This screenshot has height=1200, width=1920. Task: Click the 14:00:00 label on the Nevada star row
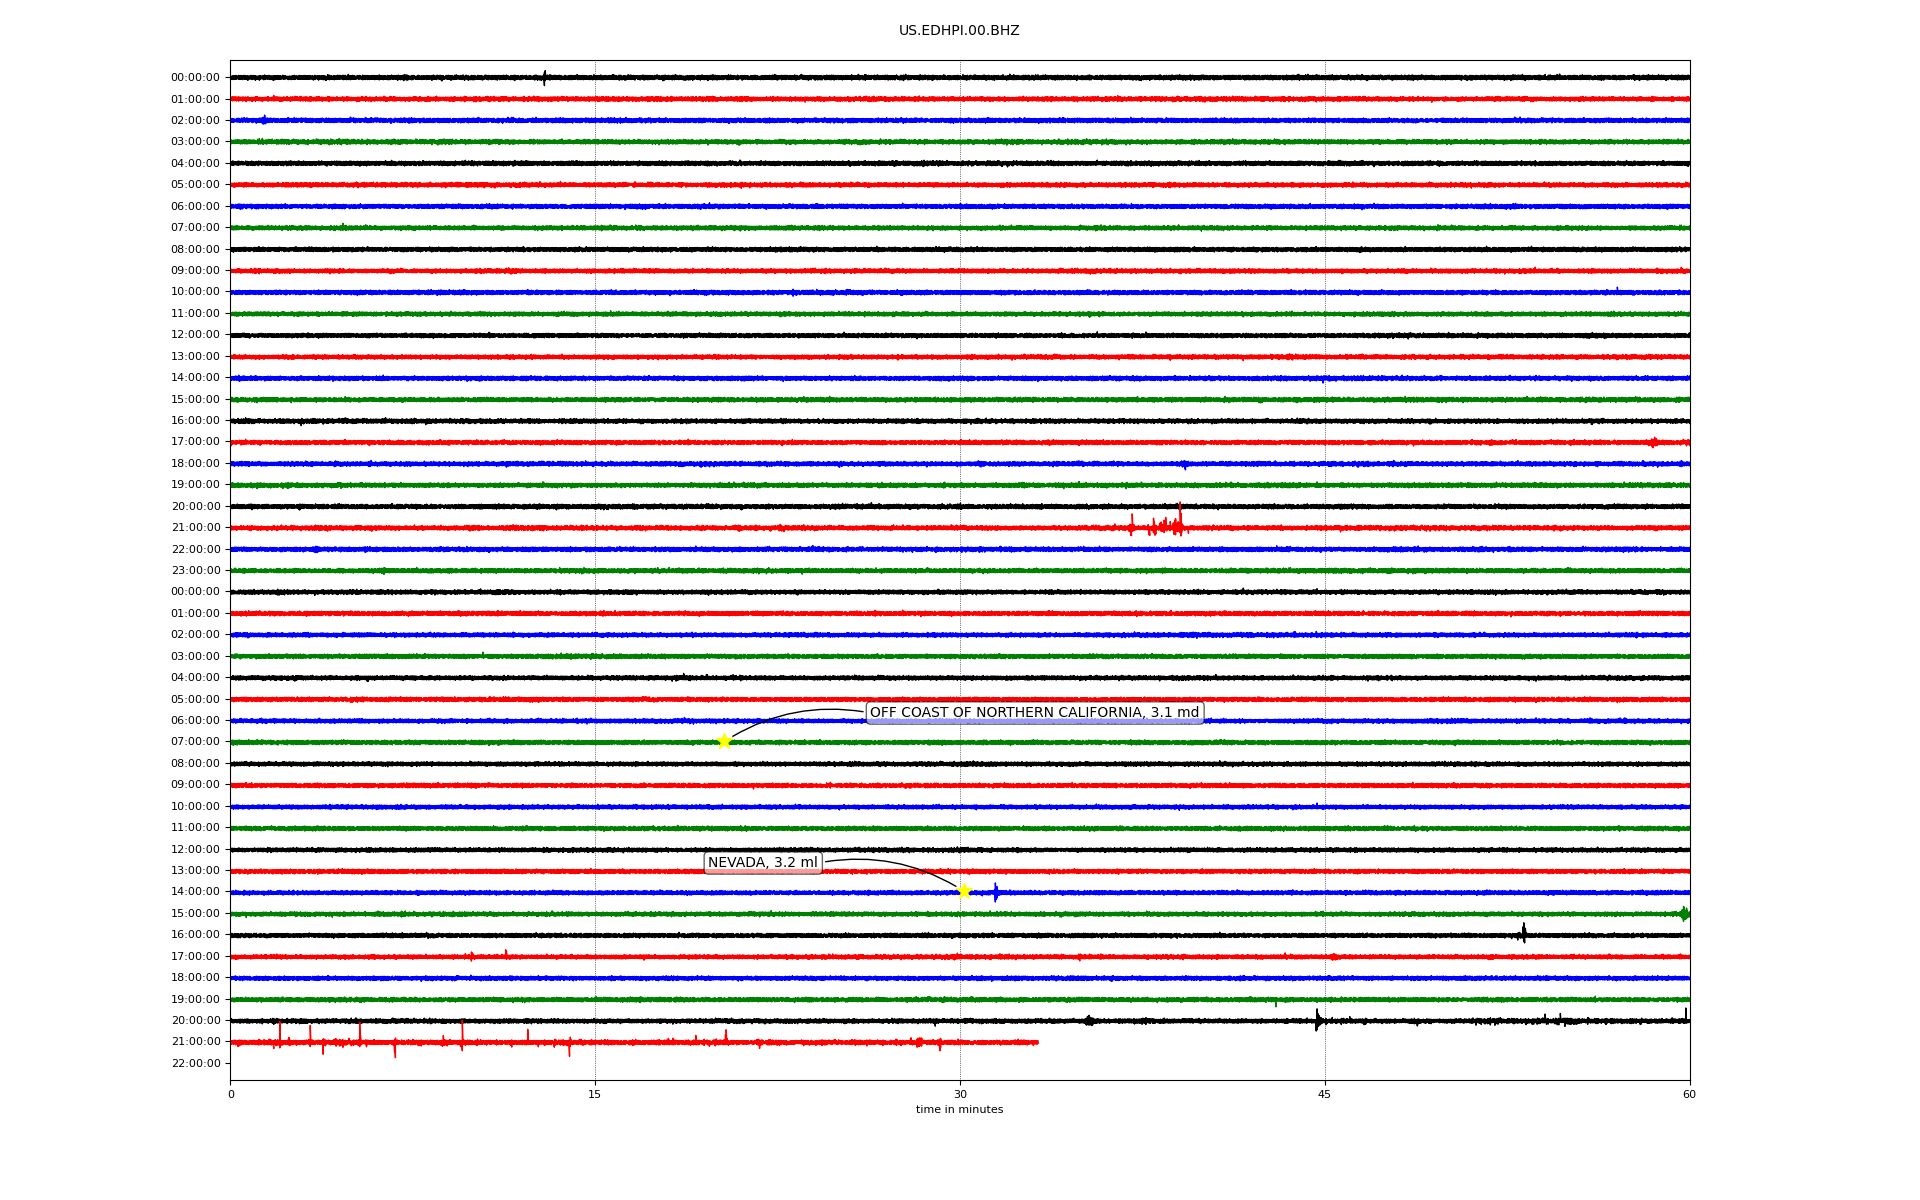pyautogui.click(x=195, y=891)
